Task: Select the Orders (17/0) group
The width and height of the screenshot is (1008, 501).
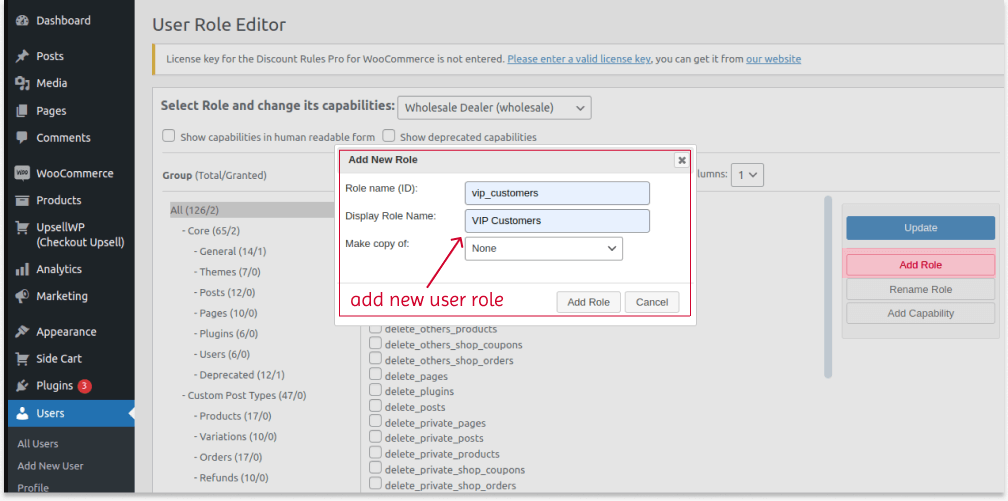Action: 228,457
